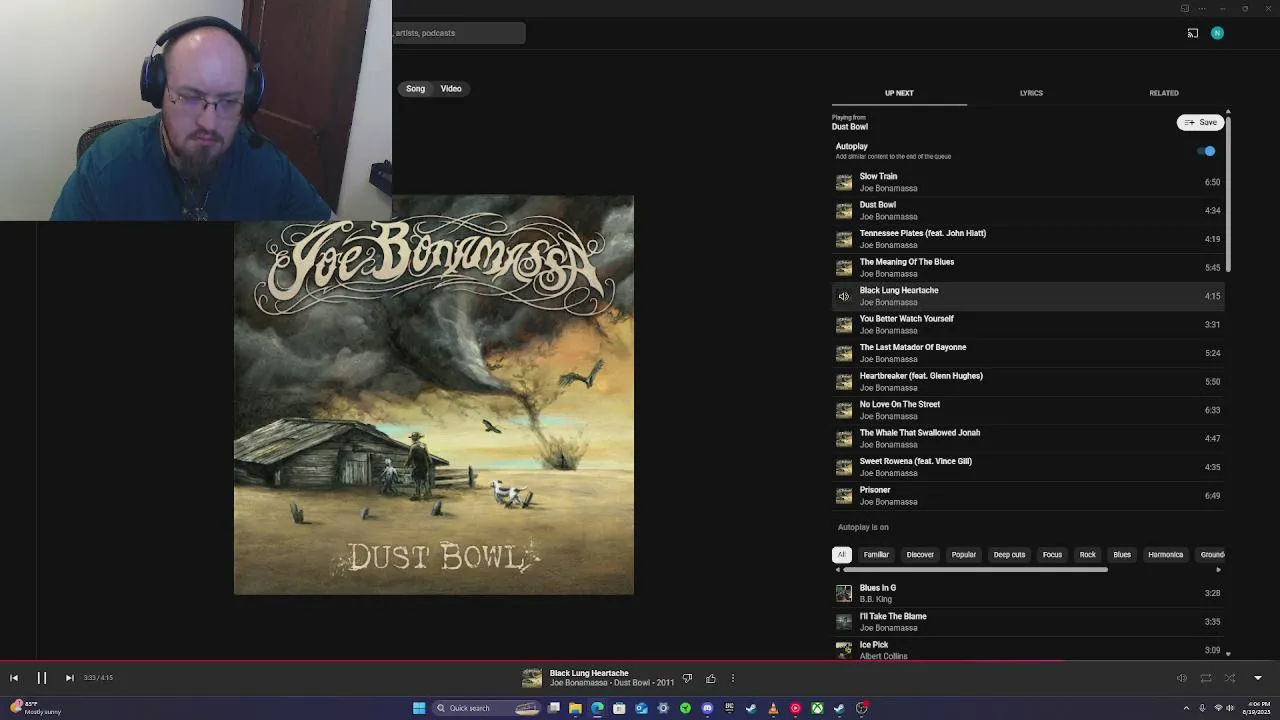Open the Xbox app from the taskbar
This screenshot has width=1280, height=720.
(817, 708)
